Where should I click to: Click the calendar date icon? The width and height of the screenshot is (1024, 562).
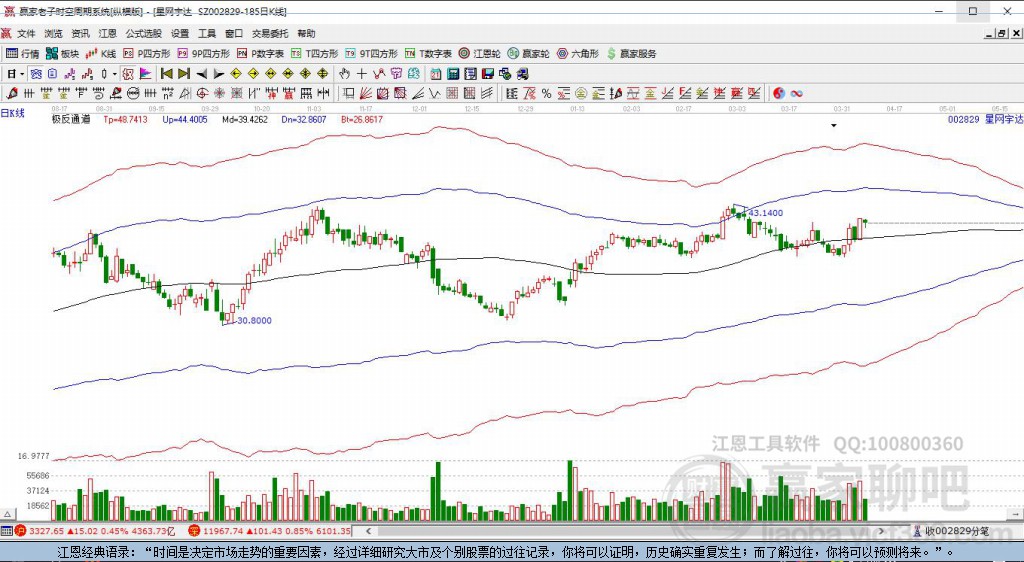click(x=436, y=73)
